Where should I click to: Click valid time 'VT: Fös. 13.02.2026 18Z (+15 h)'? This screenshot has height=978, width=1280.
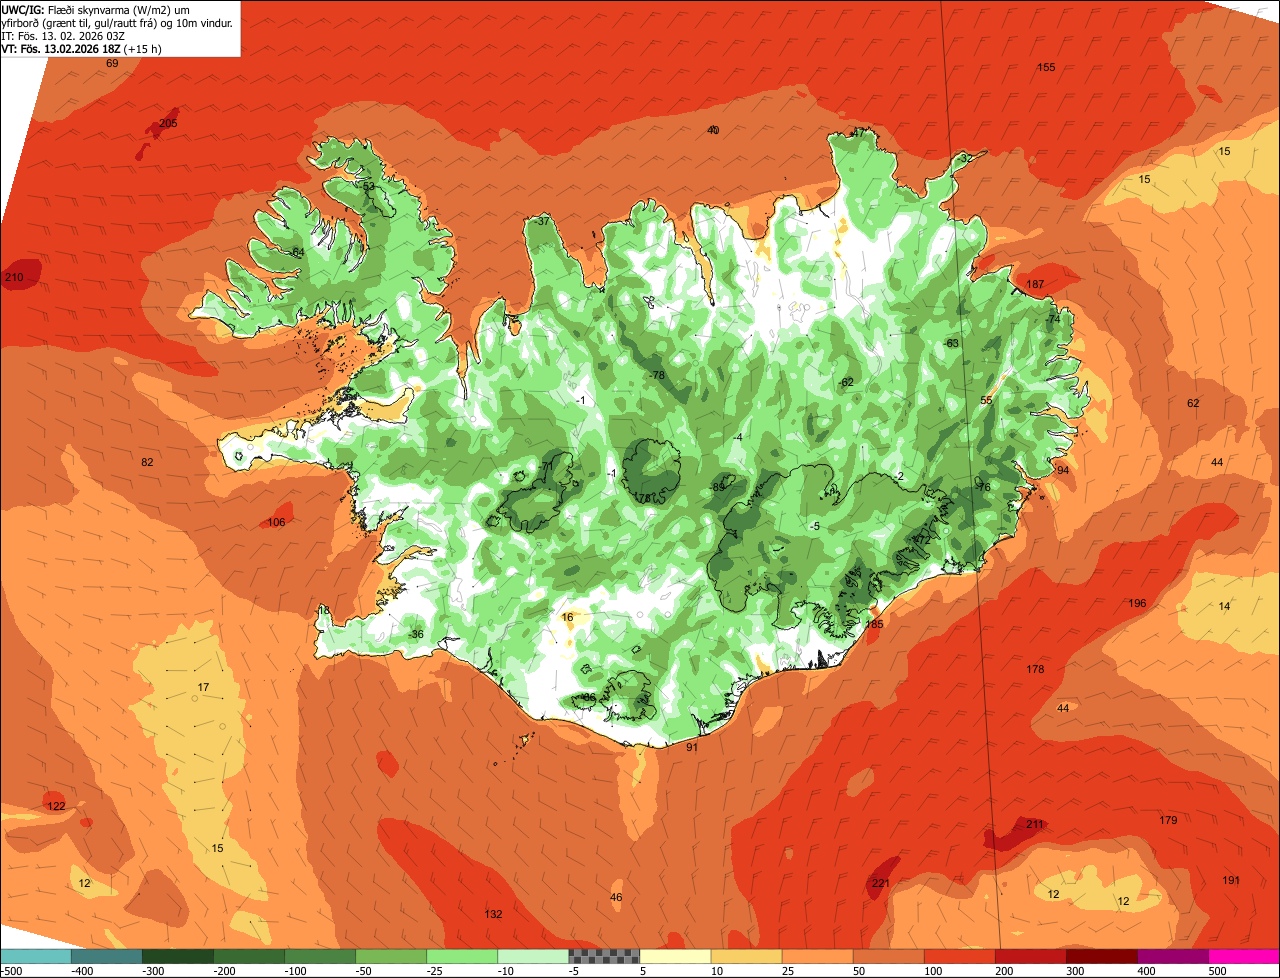tap(82, 49)
